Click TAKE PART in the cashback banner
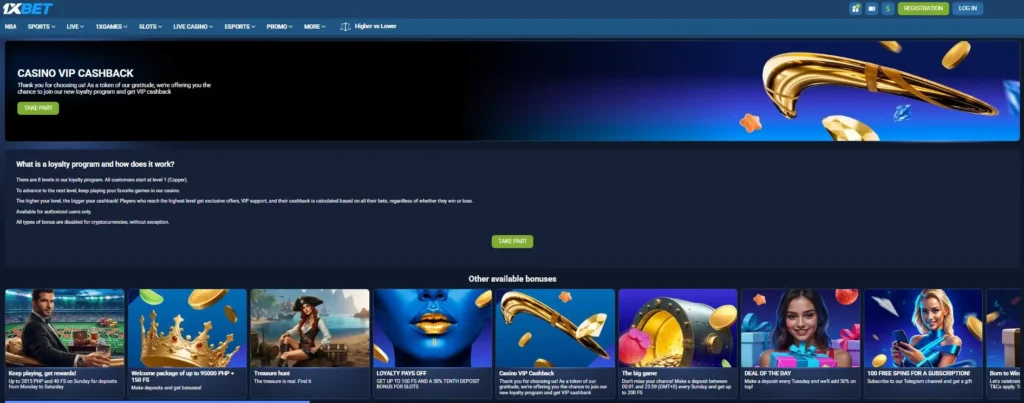 (x=38, y=108)
